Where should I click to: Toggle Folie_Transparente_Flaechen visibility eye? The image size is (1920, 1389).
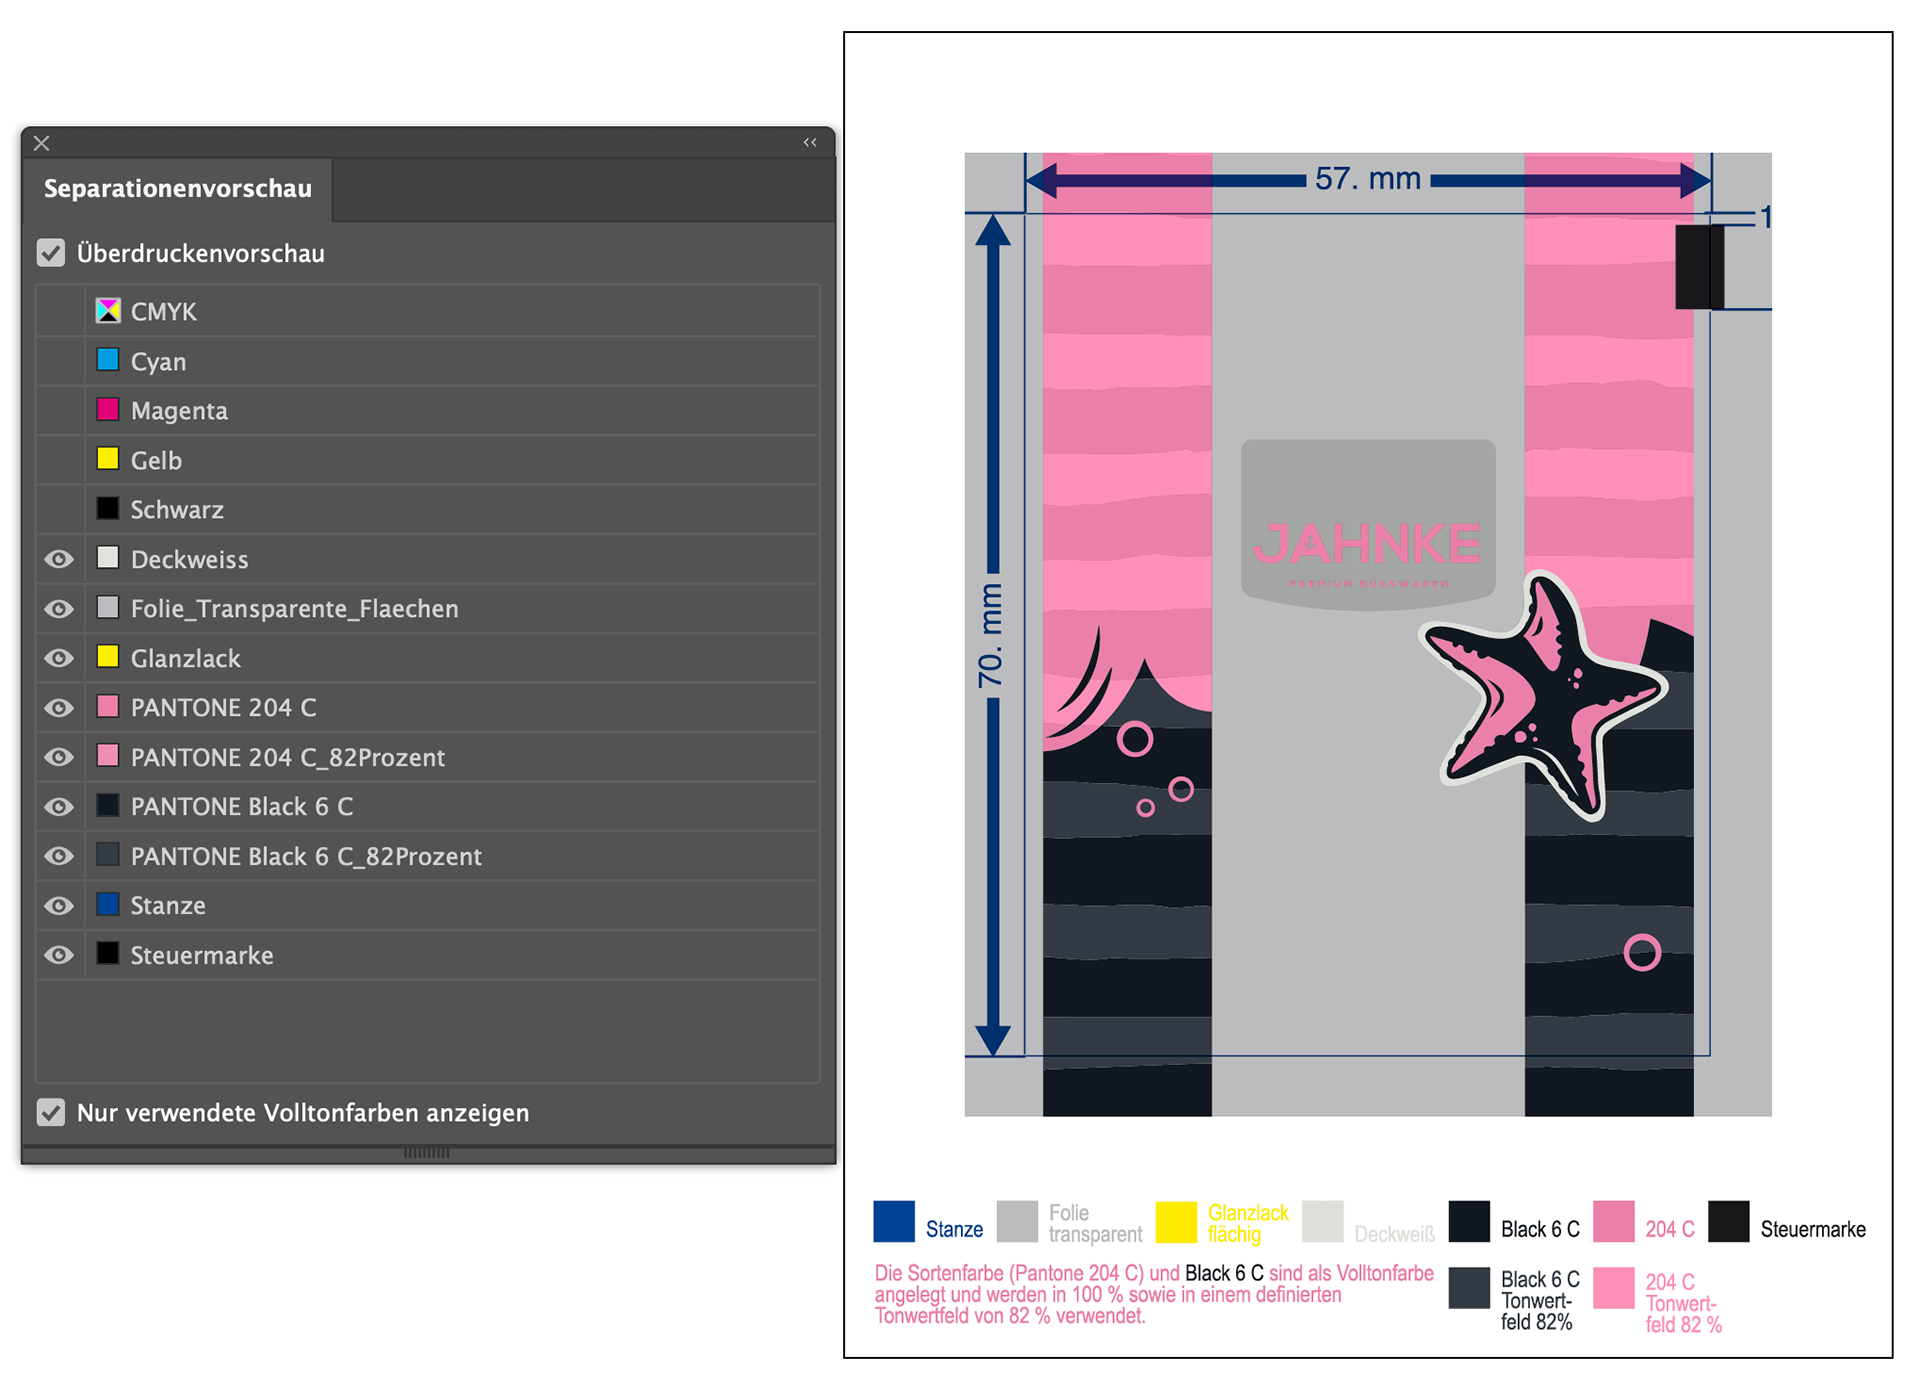click(59, 609)
